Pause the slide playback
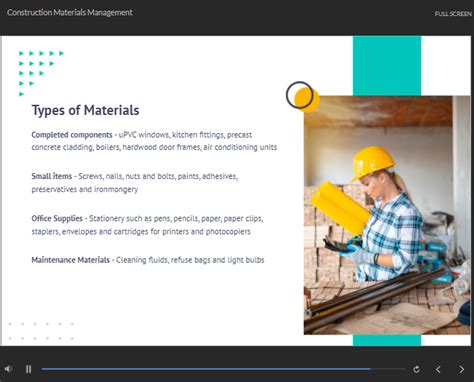474x382 pixels. tap(29, 369)
